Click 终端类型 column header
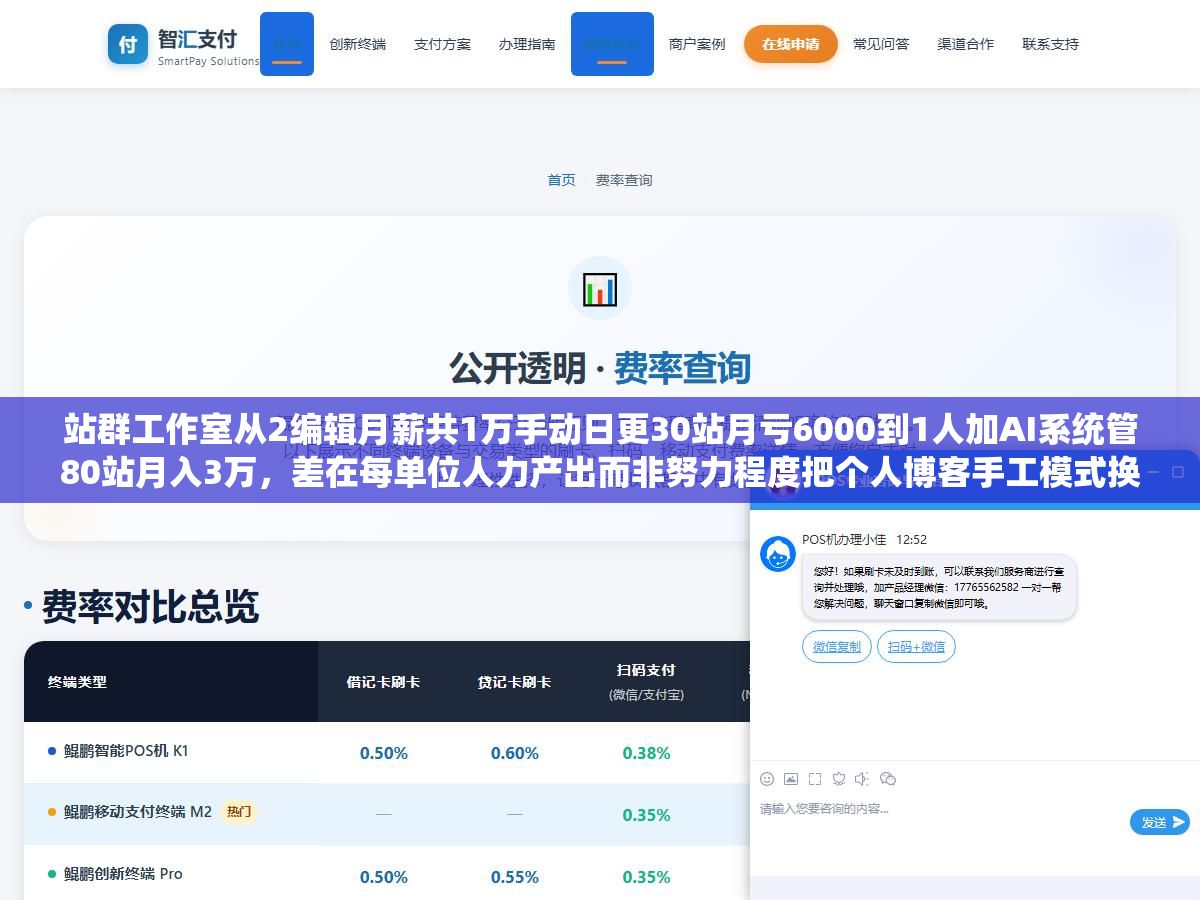This screenshot has height=900, width=1200. [77, 682]
